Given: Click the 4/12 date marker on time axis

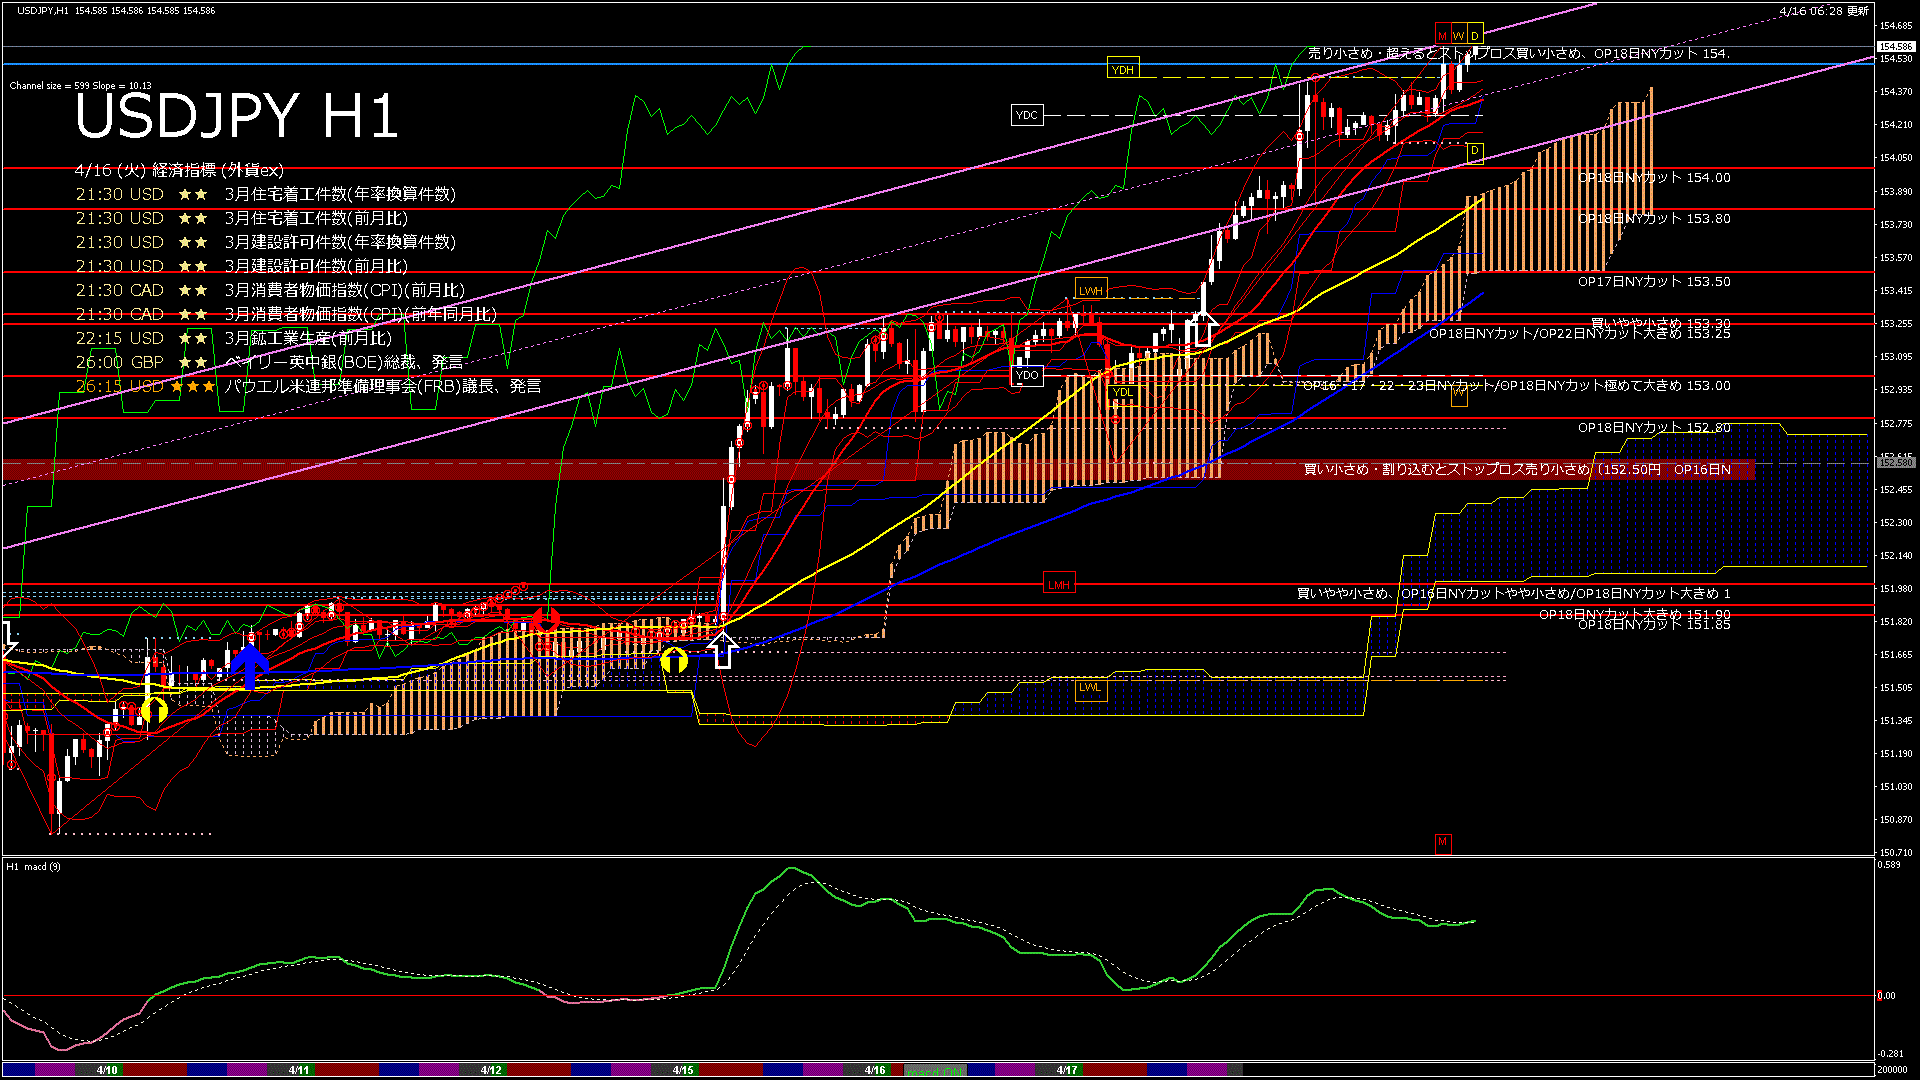Looking at the screenshot, I should [x=491, y=1070].
